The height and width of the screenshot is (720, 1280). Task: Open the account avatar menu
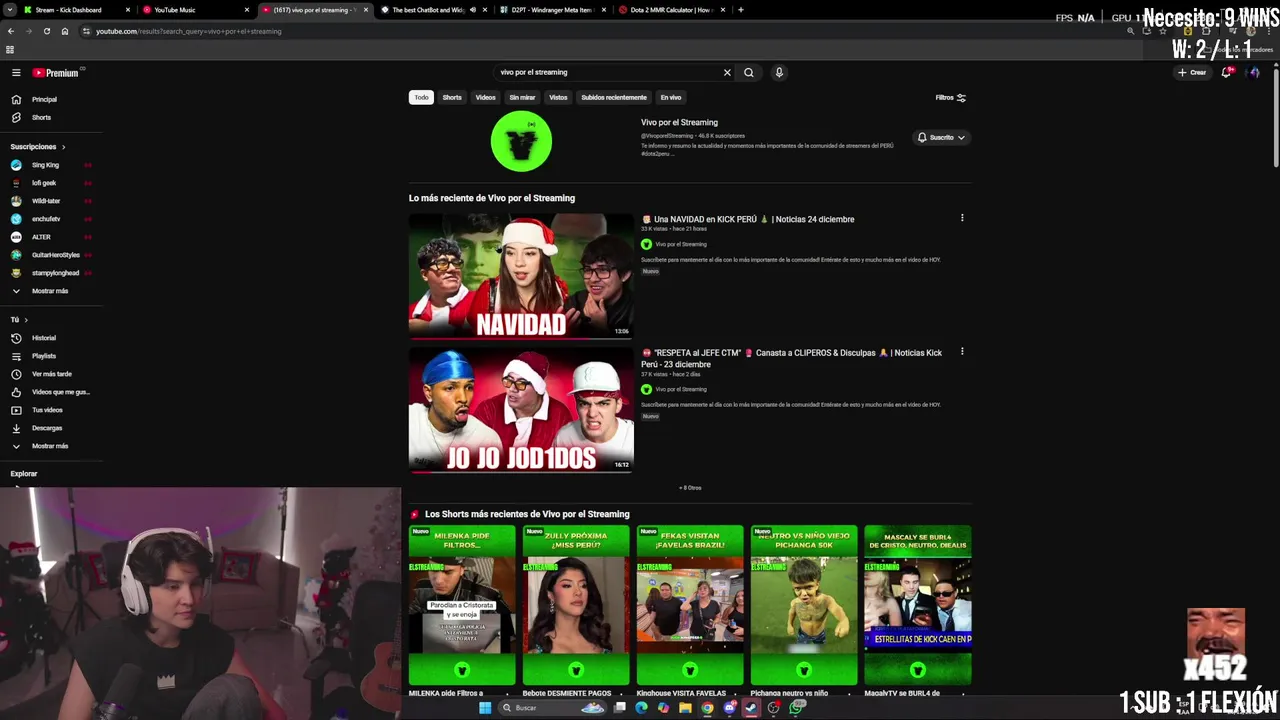point(1254,72)
